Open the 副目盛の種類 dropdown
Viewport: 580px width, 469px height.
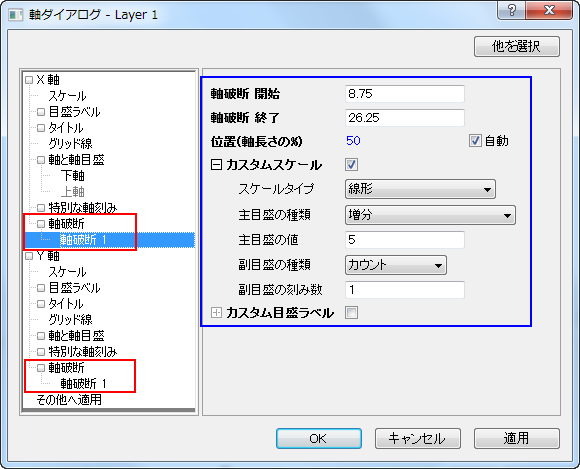click(396, 265)
